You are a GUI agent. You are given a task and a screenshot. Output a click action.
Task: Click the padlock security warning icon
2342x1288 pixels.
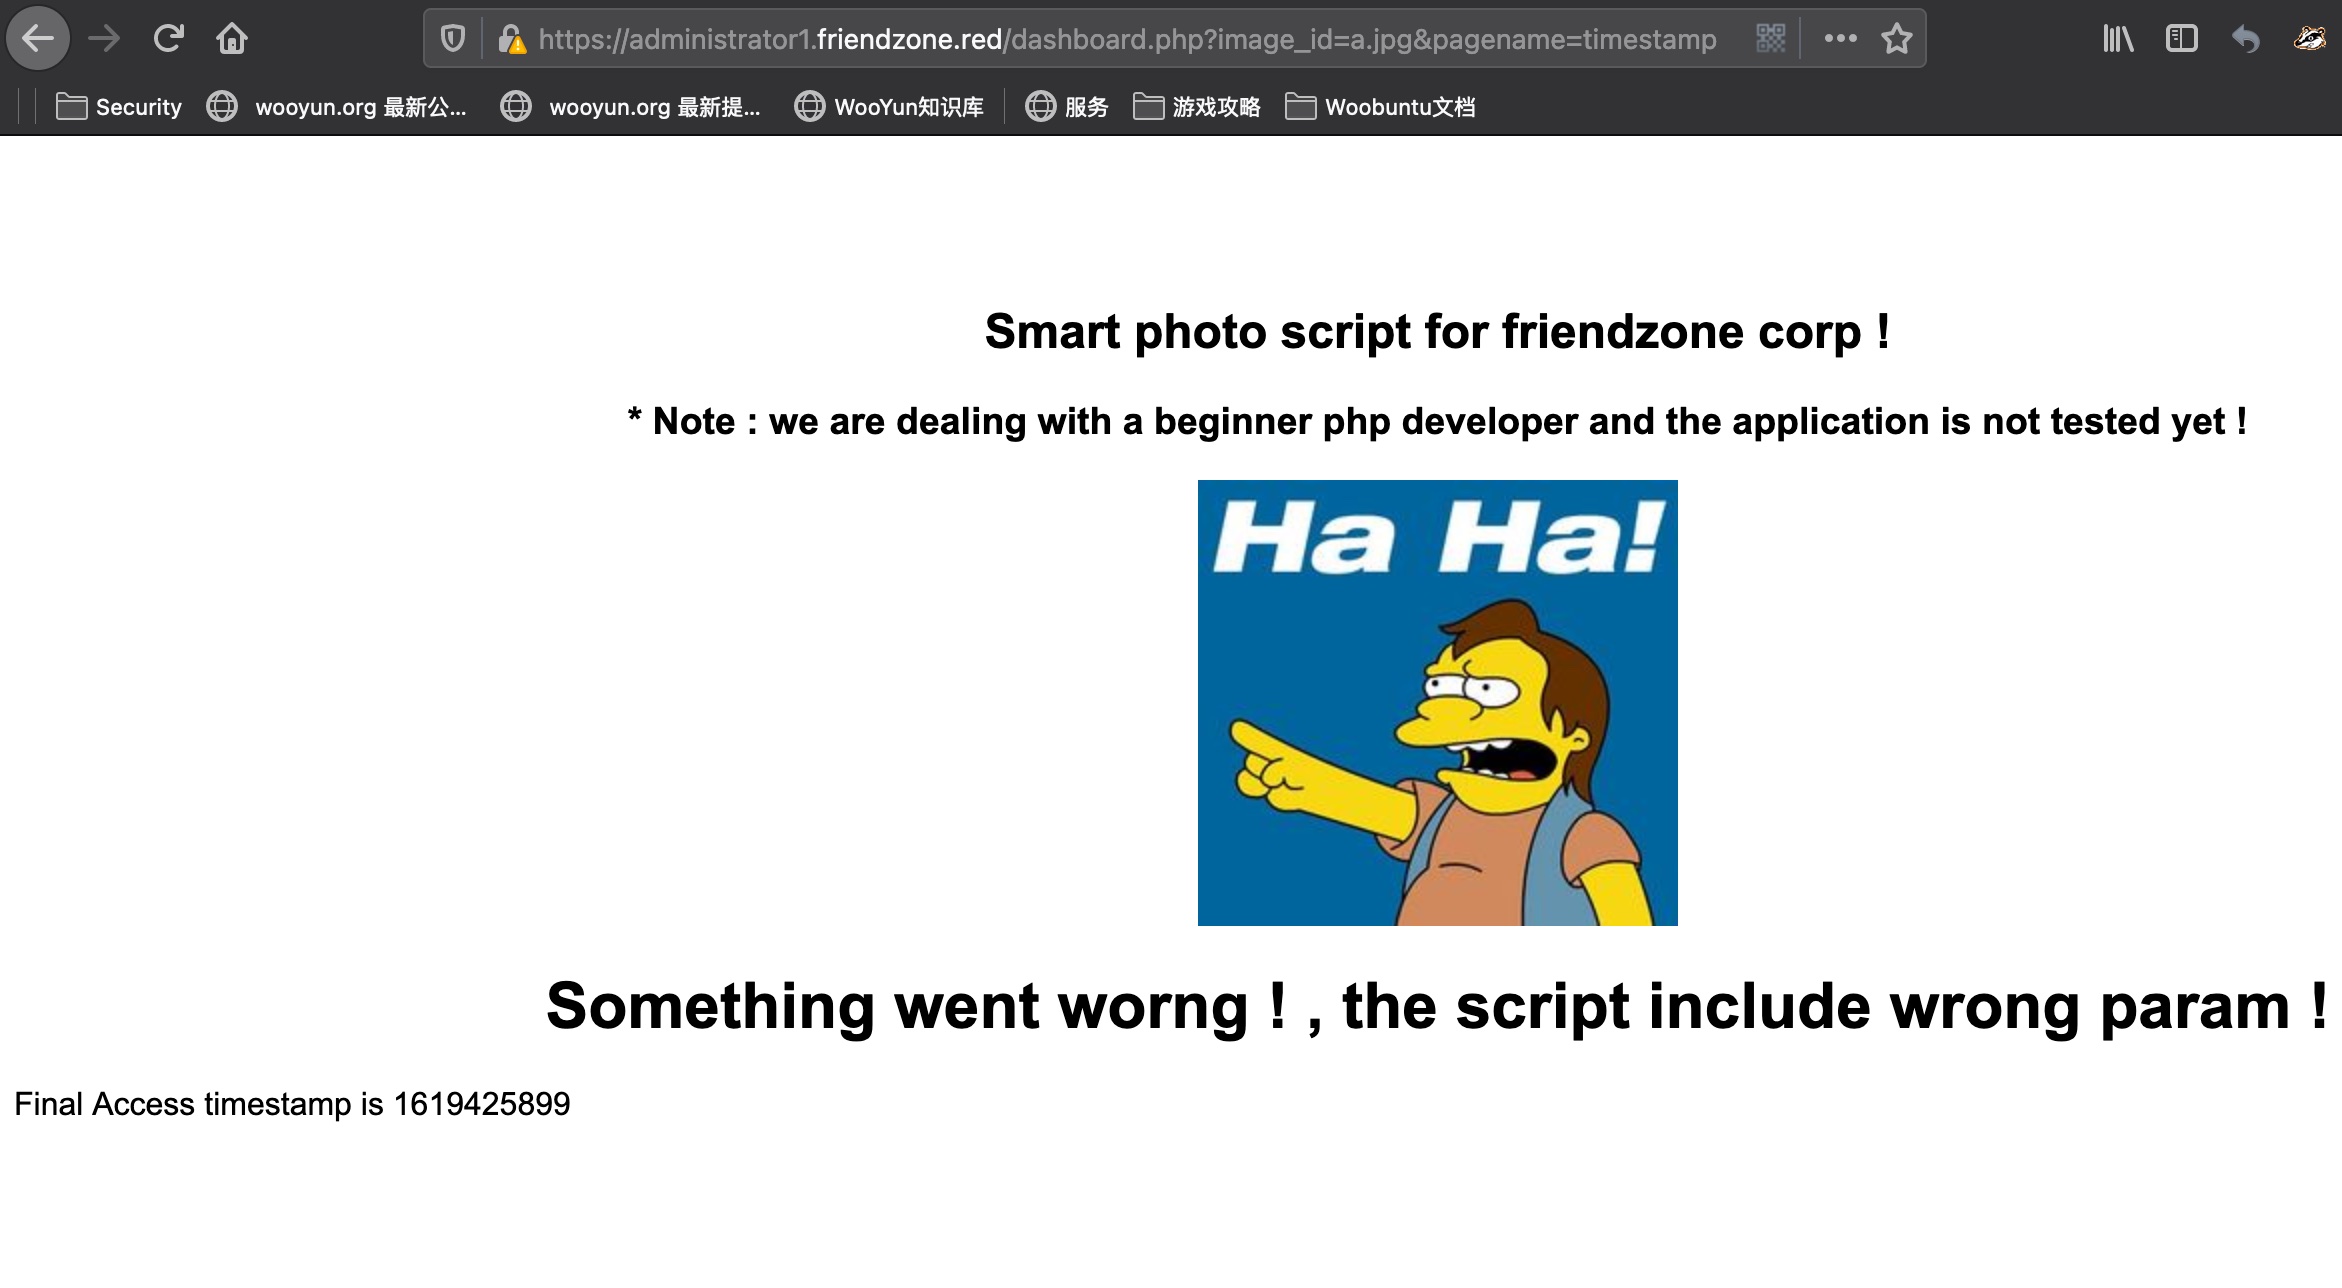pos(512,39)
